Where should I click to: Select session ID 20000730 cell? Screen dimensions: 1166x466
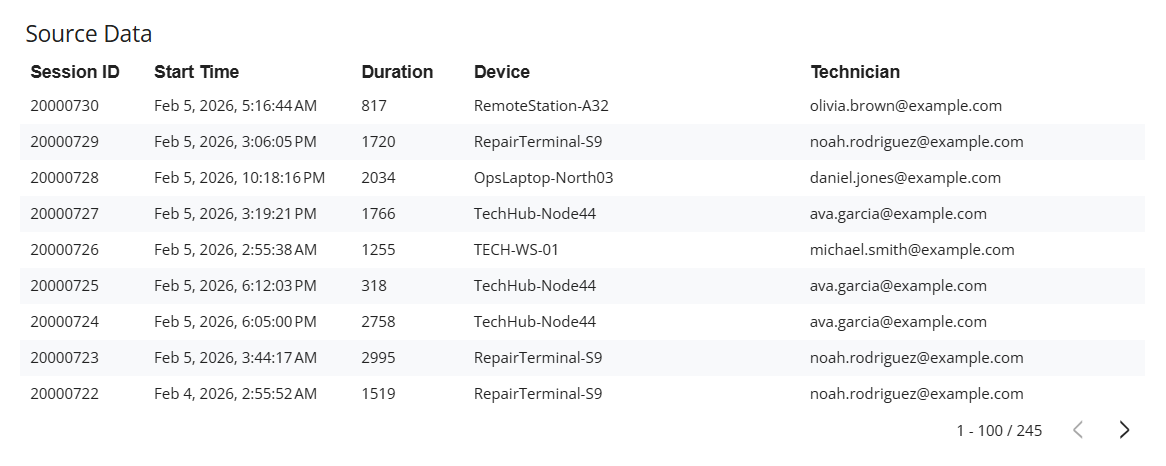click(x=65, y=106)
